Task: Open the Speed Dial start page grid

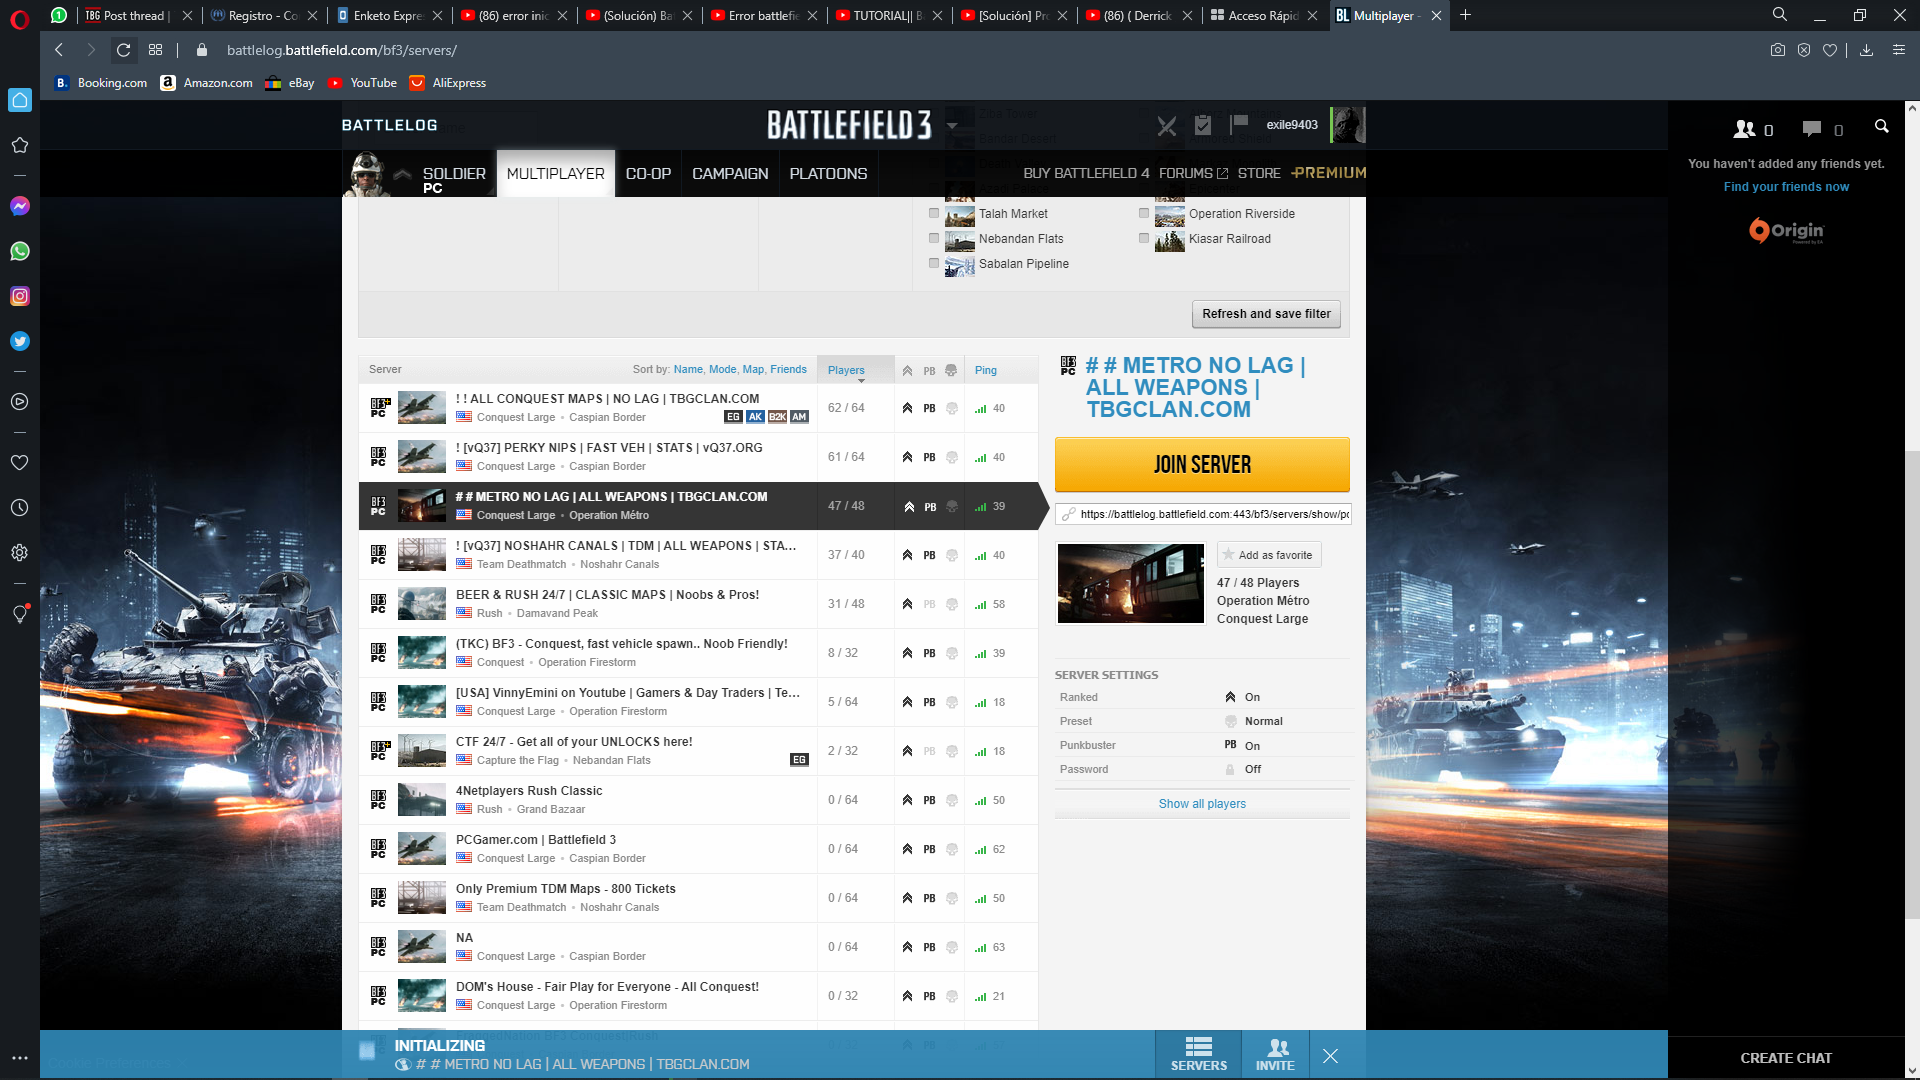Action: [x=155, y=50]
